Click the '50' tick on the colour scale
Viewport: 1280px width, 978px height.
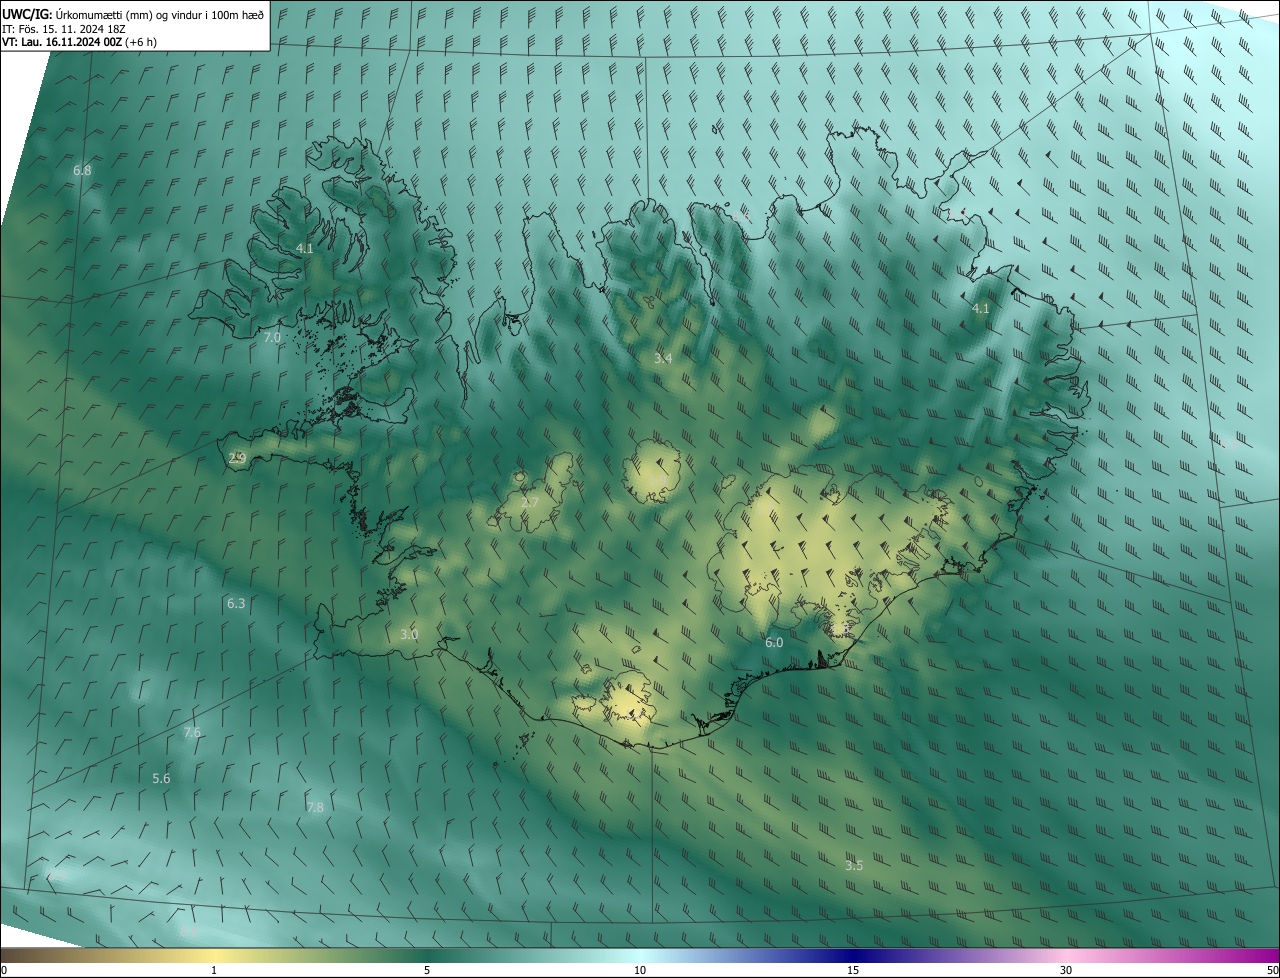1272,970
